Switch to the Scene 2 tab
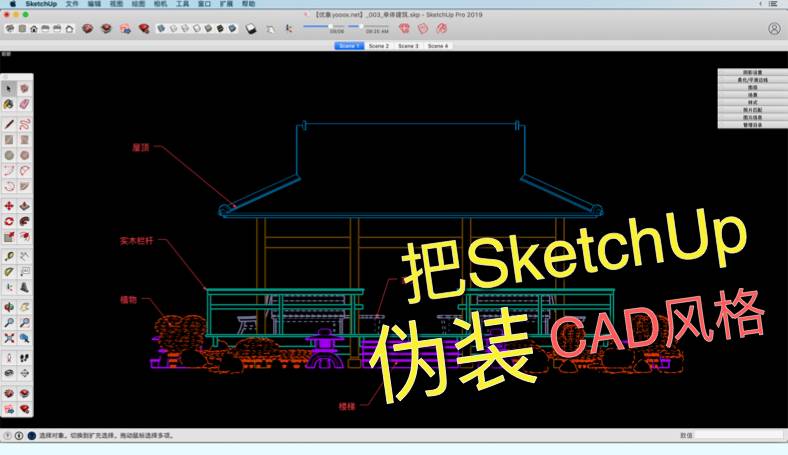Image resolution: width=788 pixels, height=455 pixels. [378, 46]
